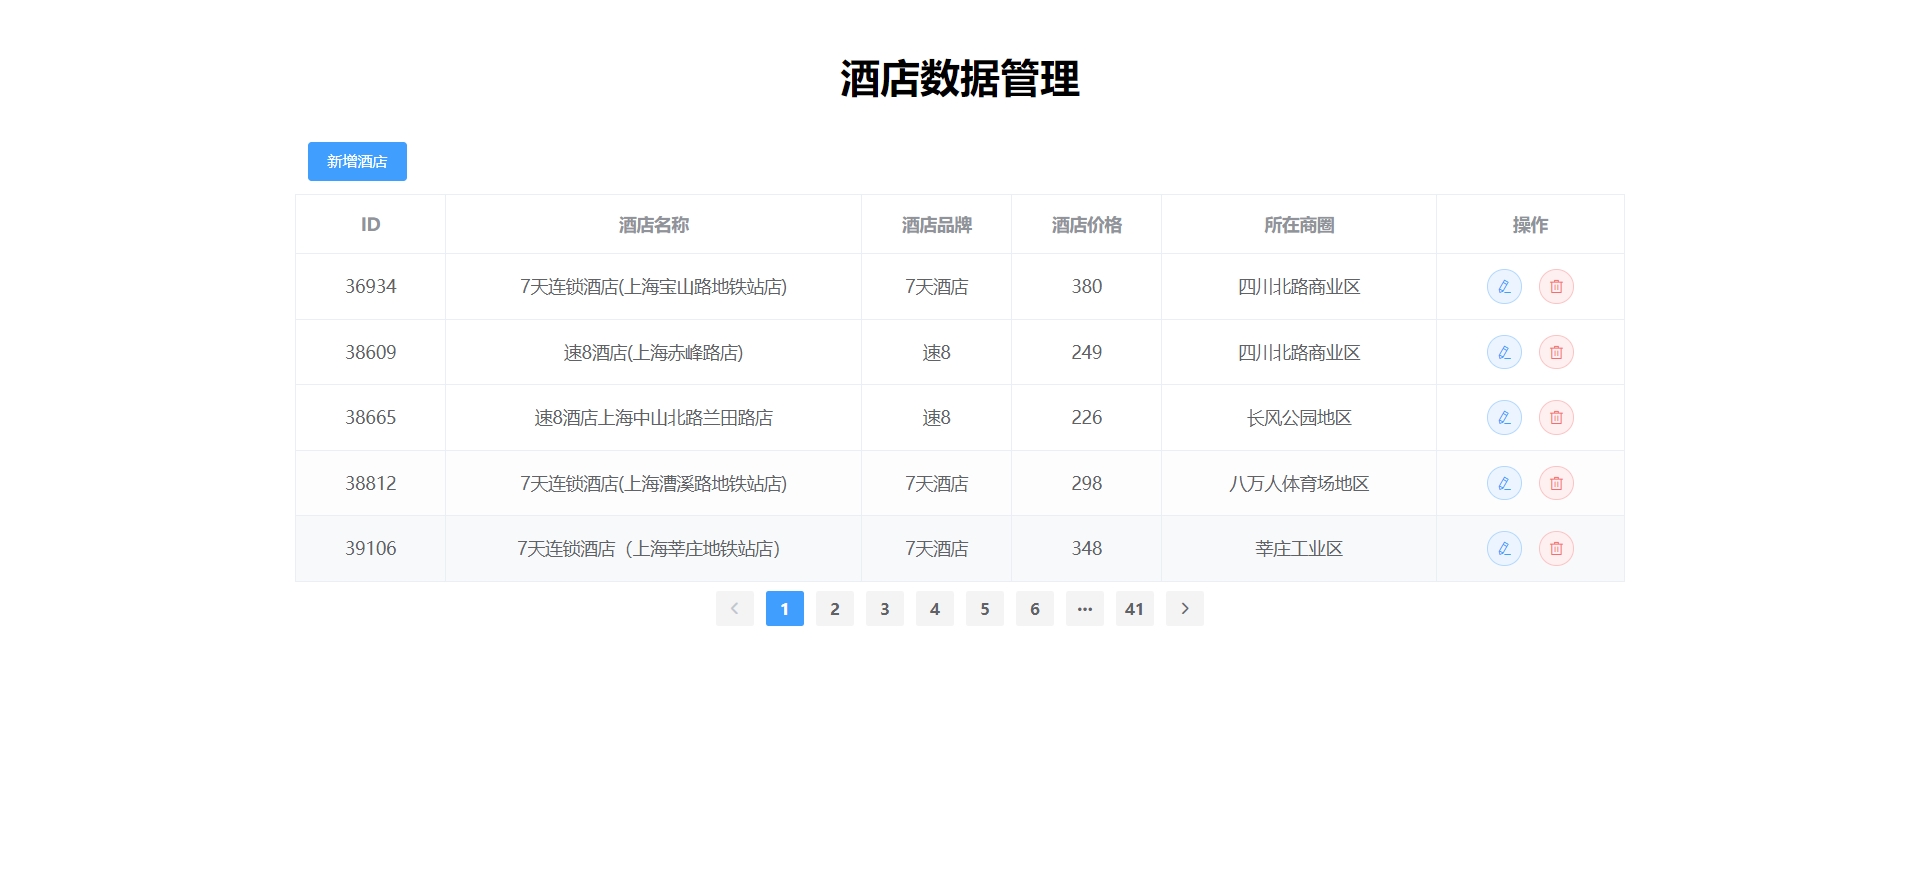Click 四川北路商业区 in row 36934
The image size is (1920, 870).
[1299, 287]
